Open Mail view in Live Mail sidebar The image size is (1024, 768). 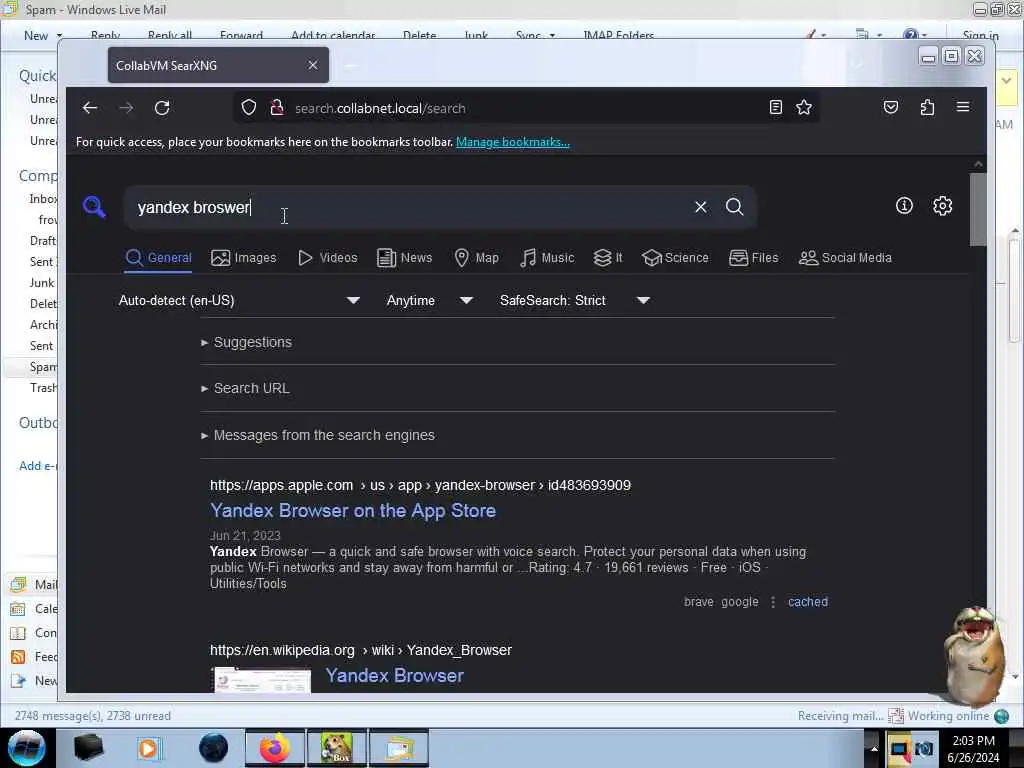[x=34, y=584]
